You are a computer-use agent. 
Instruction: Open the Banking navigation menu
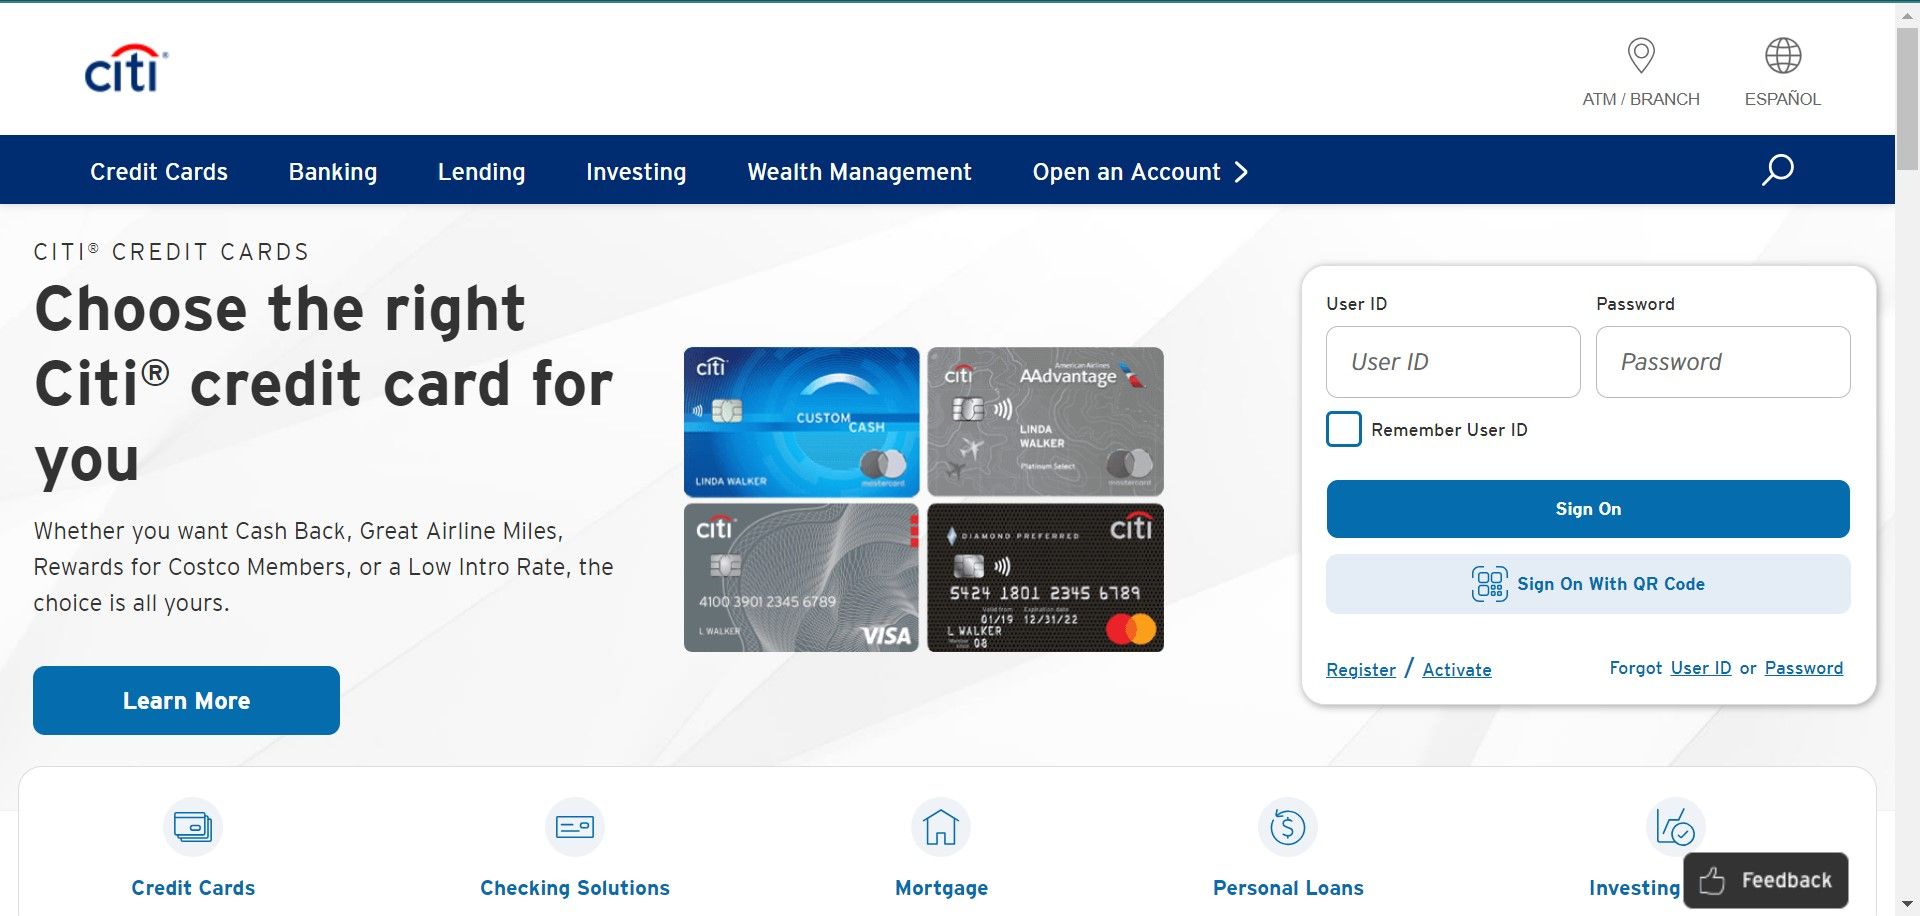(333, 172)
